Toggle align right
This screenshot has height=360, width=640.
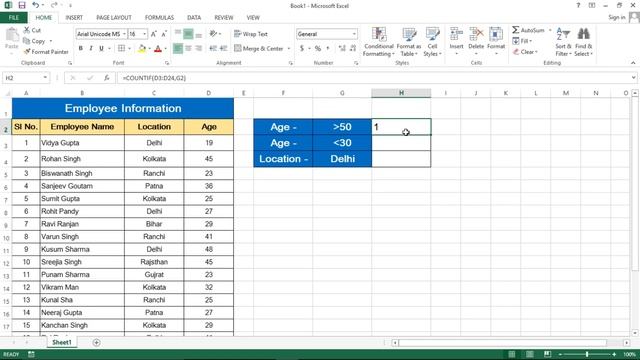tap(198, 48)
